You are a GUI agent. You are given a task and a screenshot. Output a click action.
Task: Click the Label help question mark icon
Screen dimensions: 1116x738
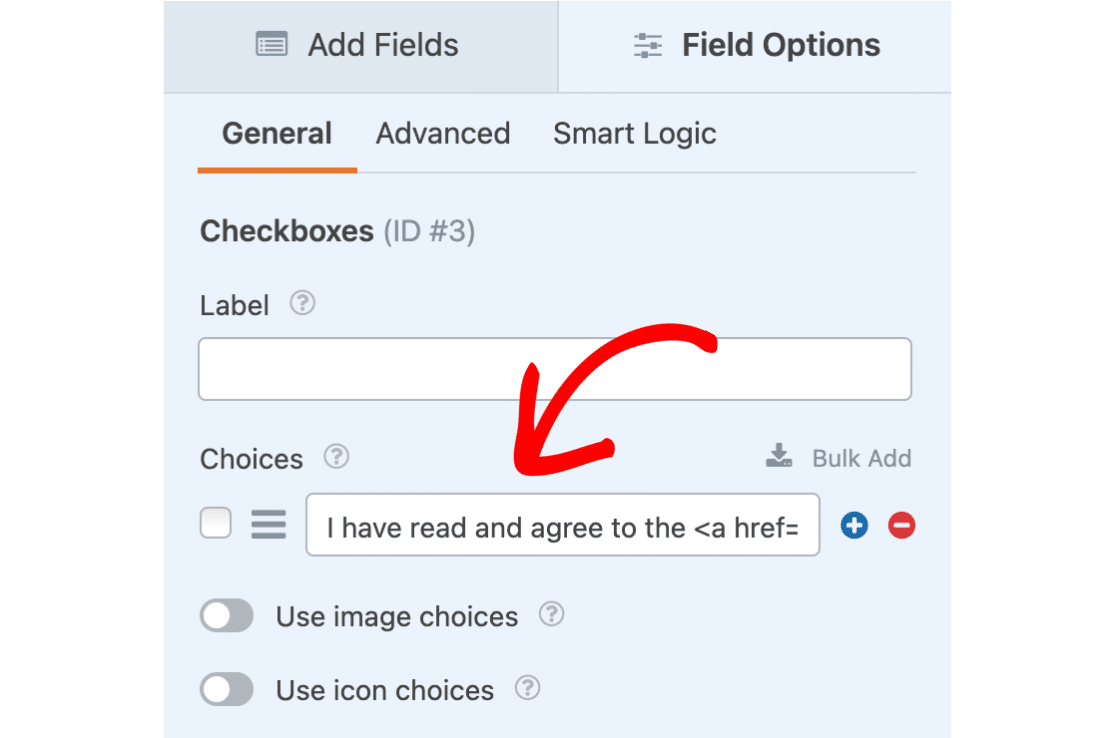point(302,304)
